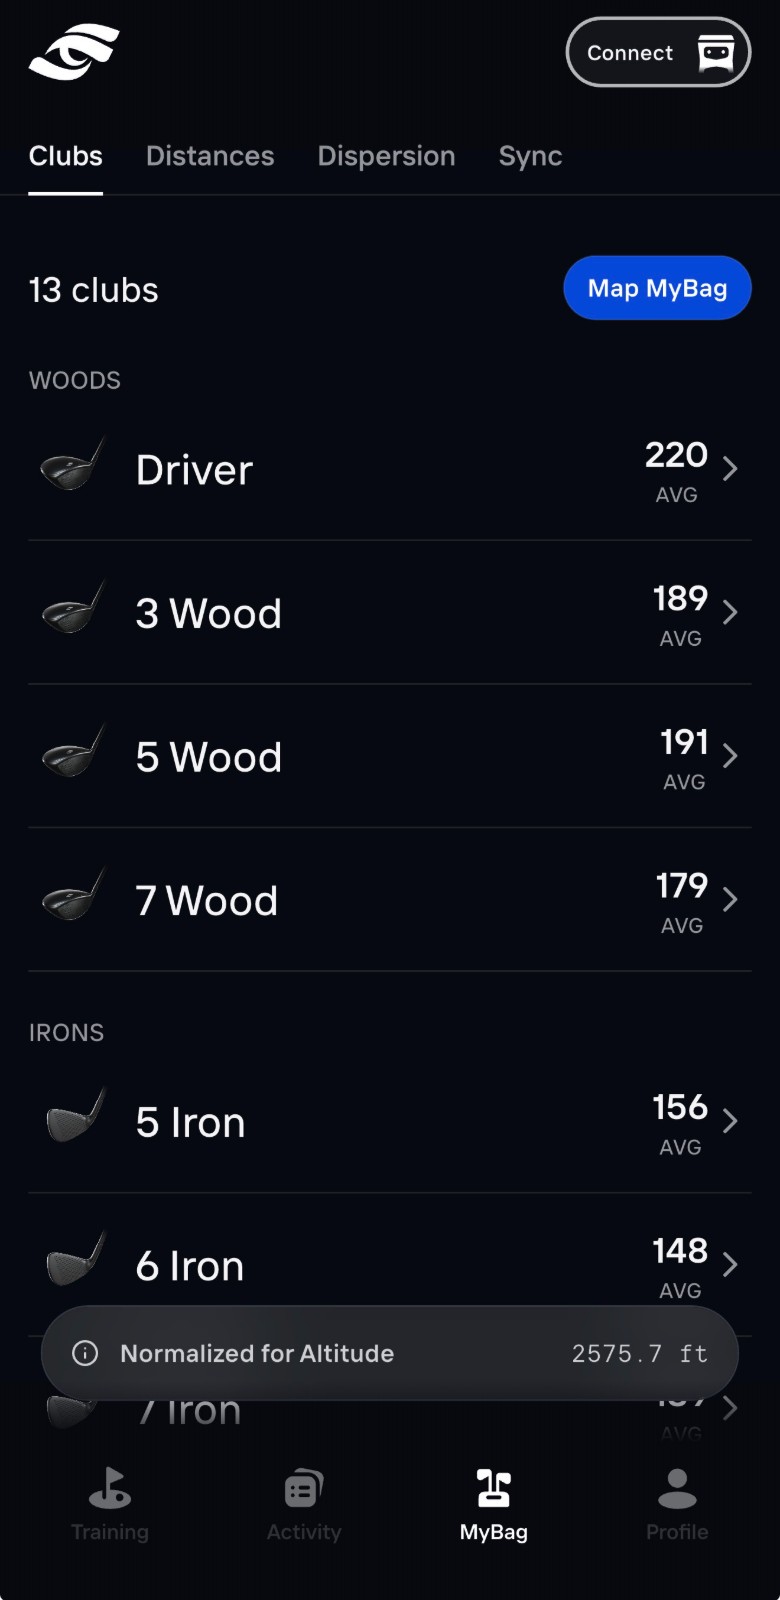
Task: Click the Connect device button
Action: pyautogui.click(x=658, y=52)
